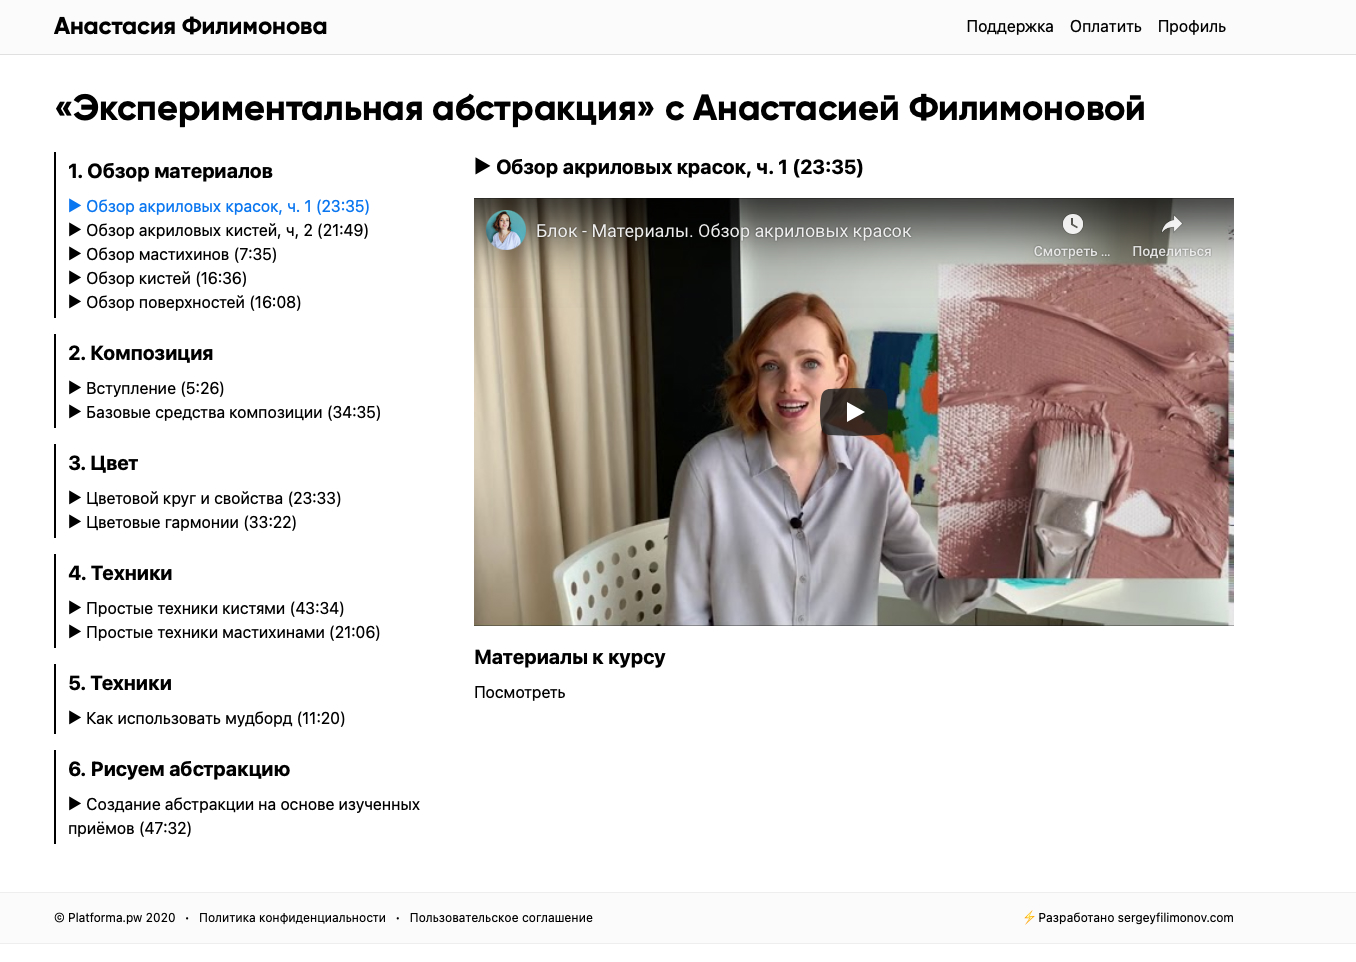Image resolution: width=1356 pixels, height=962 pixels.
Task: Open lesson Цветовые гармонии (33:22)
Action: click(182, 522)
